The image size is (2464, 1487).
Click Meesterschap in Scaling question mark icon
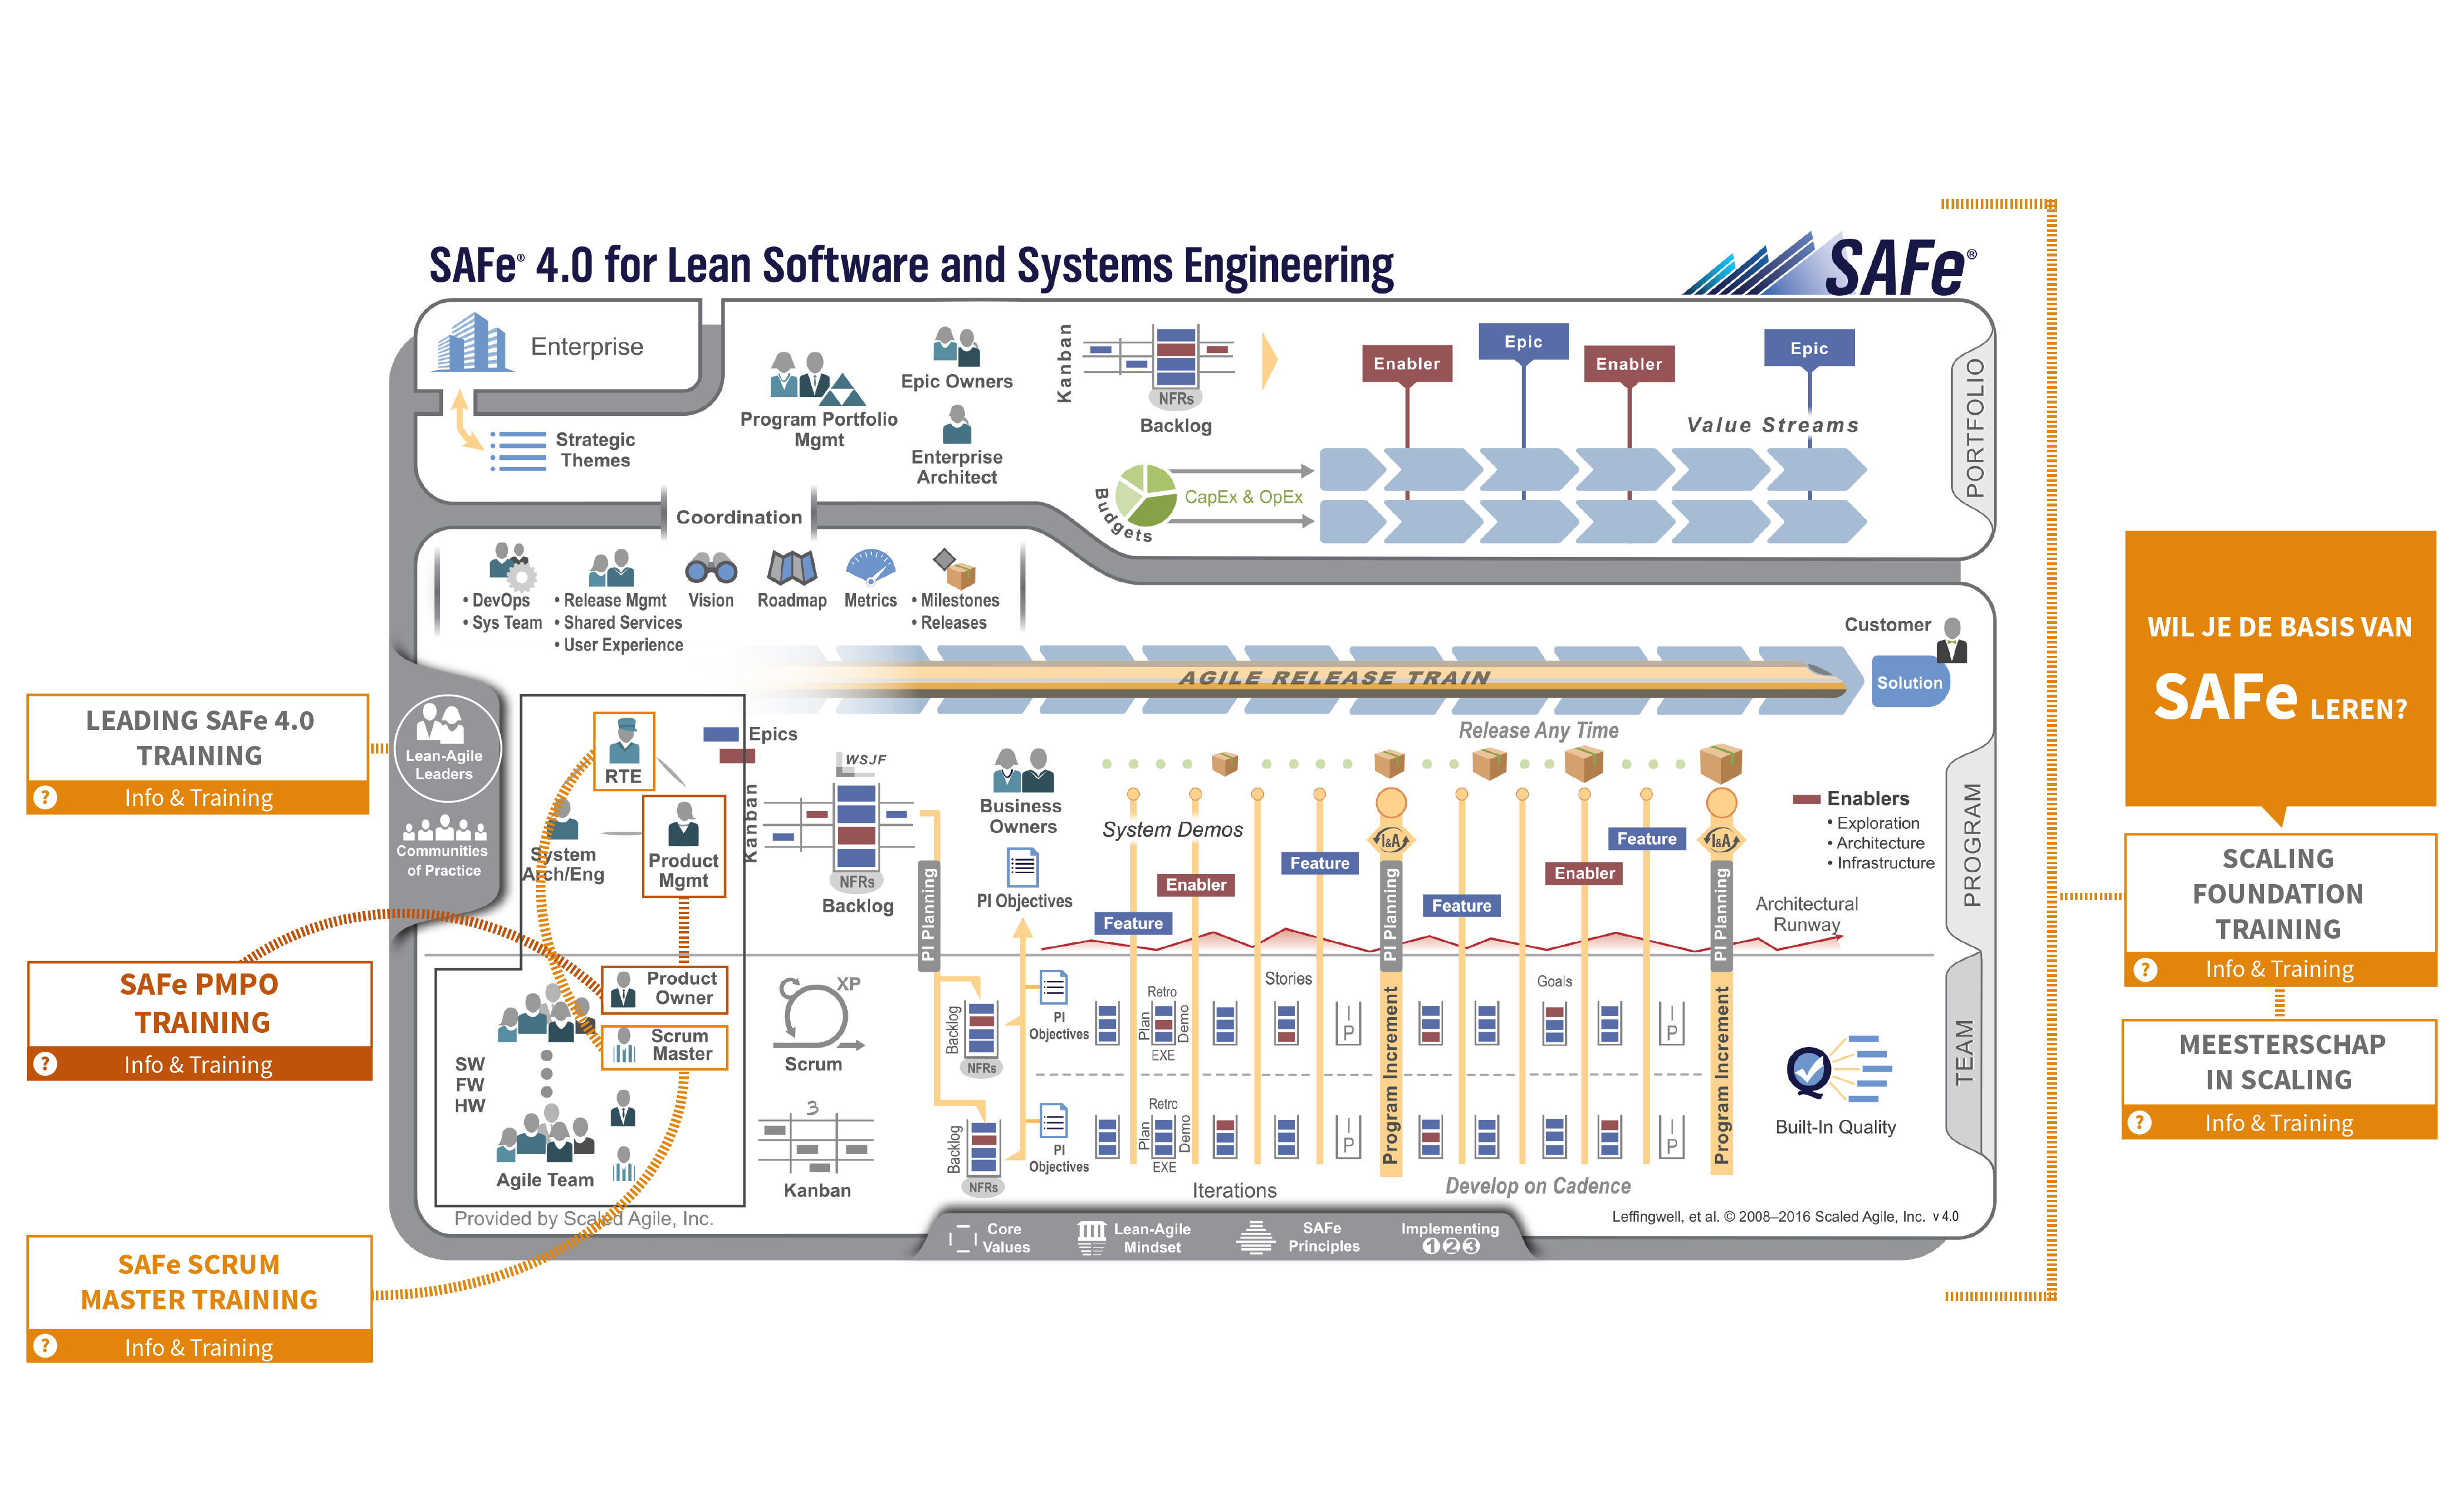click(x=2139, y=1122)
